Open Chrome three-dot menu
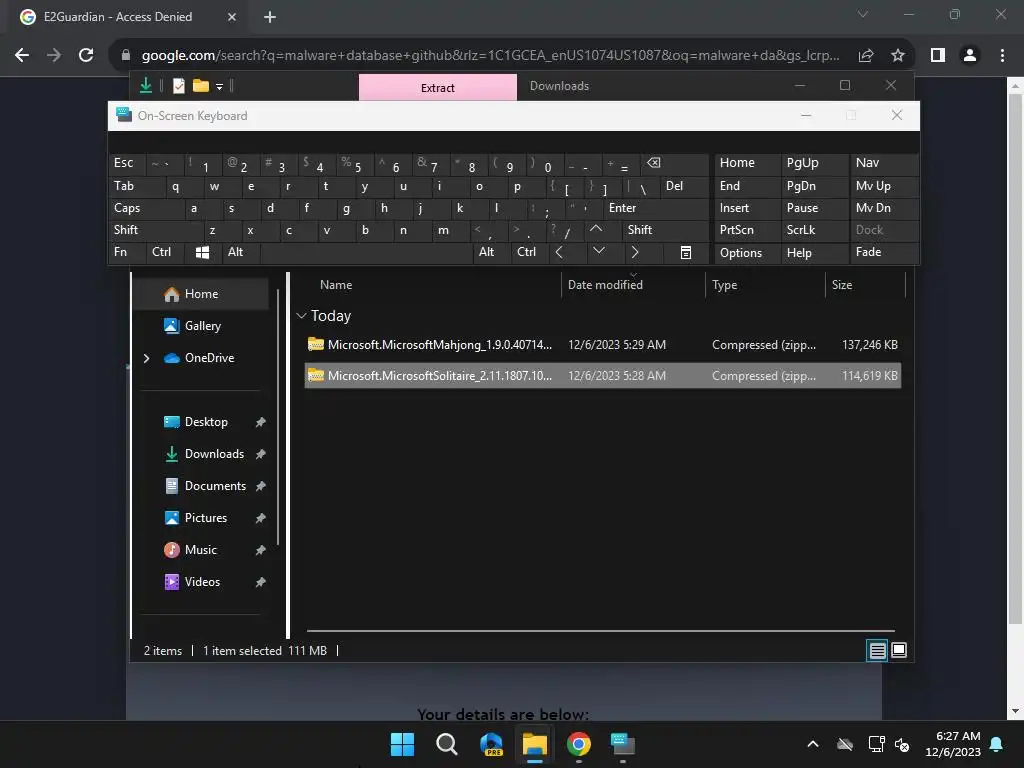This screenshot has height=768, width=1024. pyautogui.click(x=1002, y=56)
